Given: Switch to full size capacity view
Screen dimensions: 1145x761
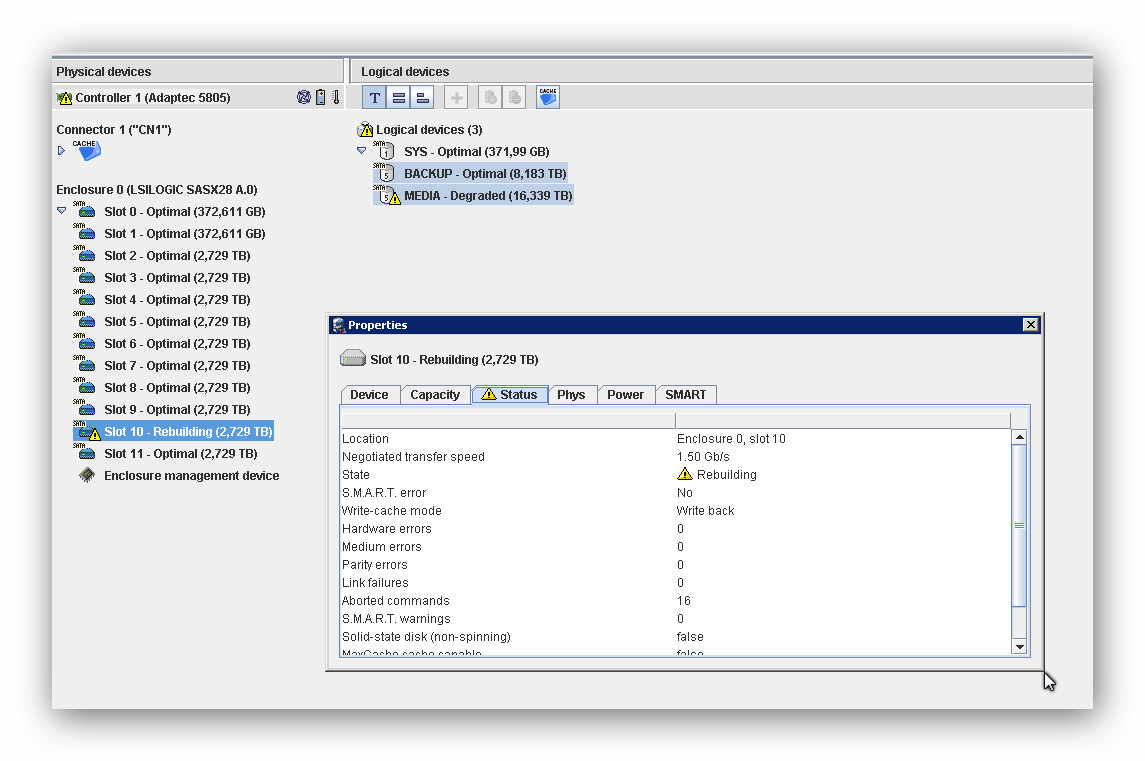Looking at the screenshot, I should pos(398,97).
